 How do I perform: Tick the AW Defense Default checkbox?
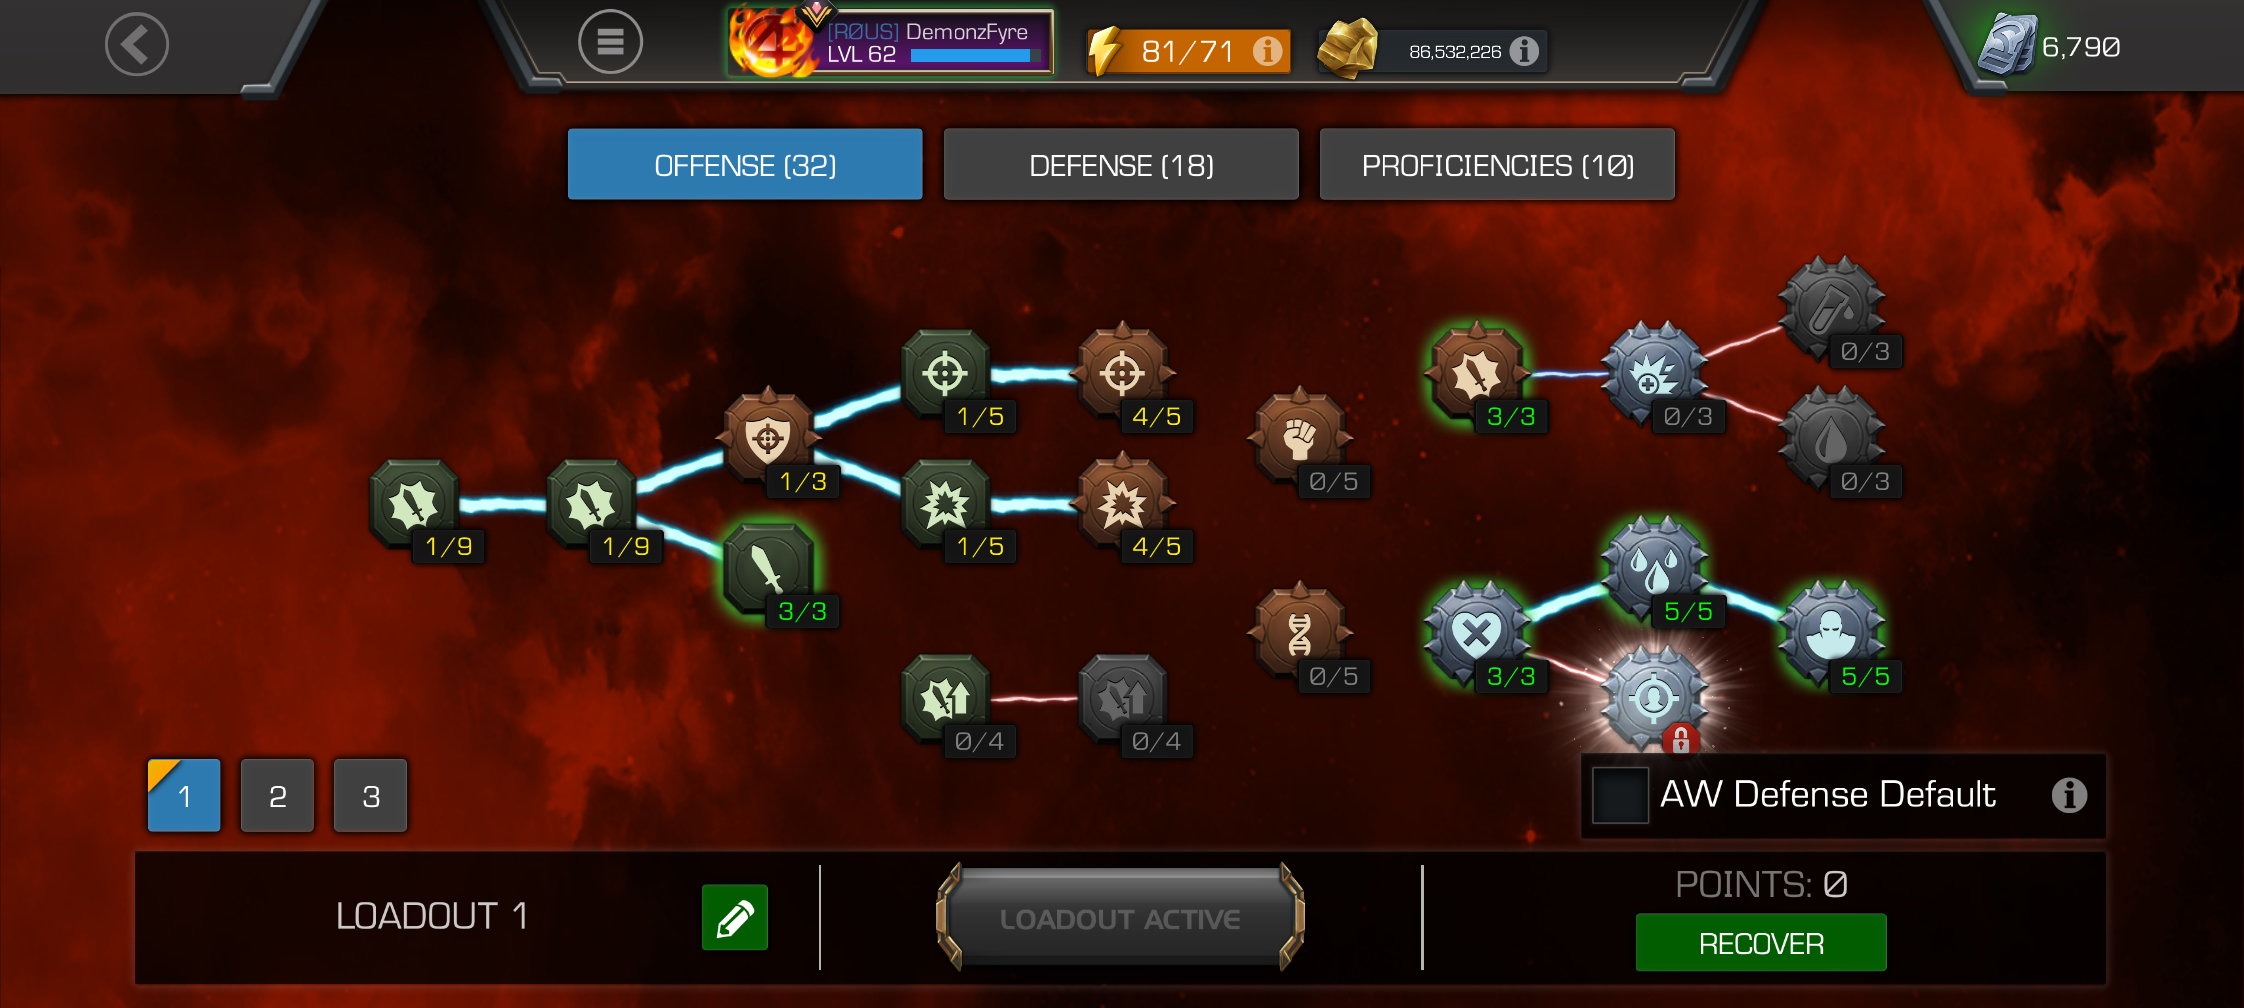tap(1620, 795)
